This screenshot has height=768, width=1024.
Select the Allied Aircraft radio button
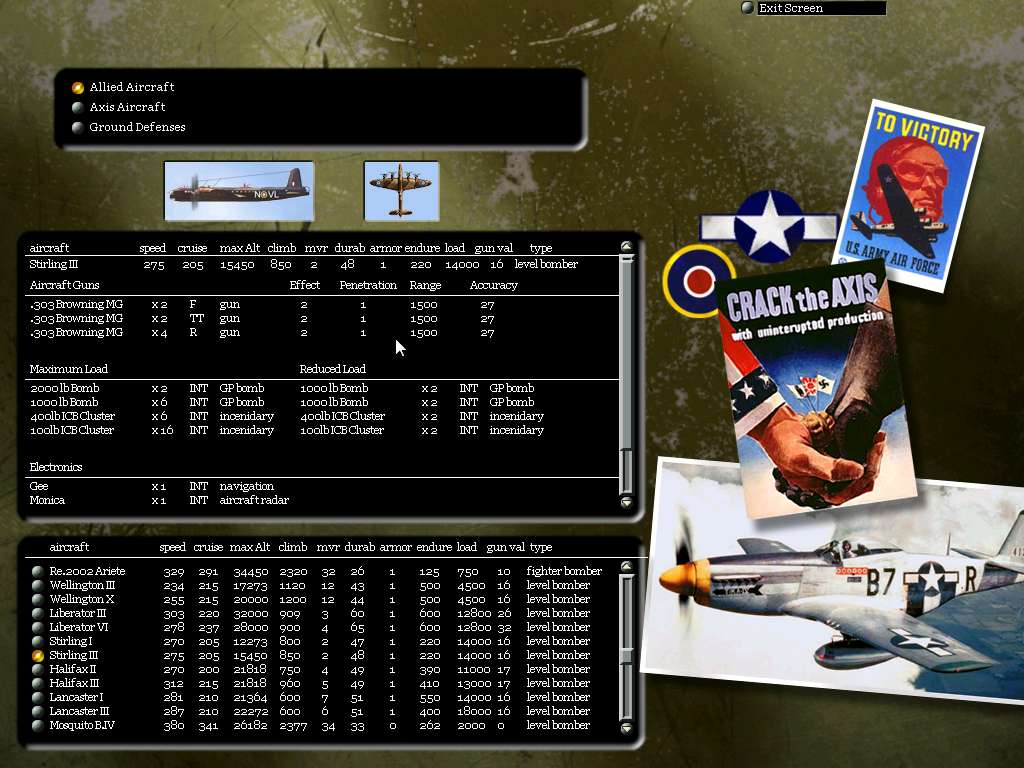tap(78, 88)
